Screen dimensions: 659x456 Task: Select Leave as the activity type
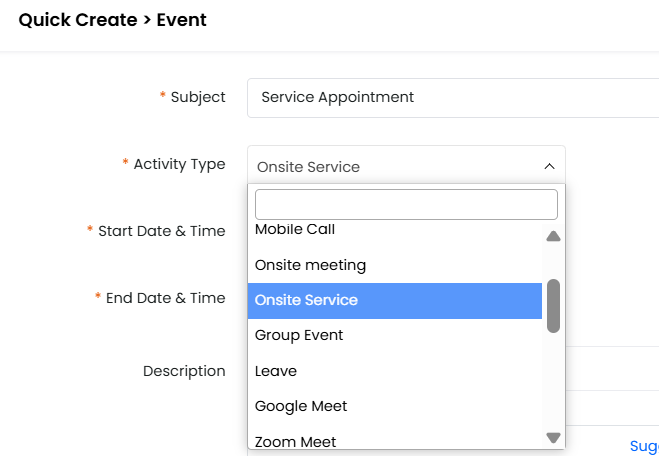(276, 371)
